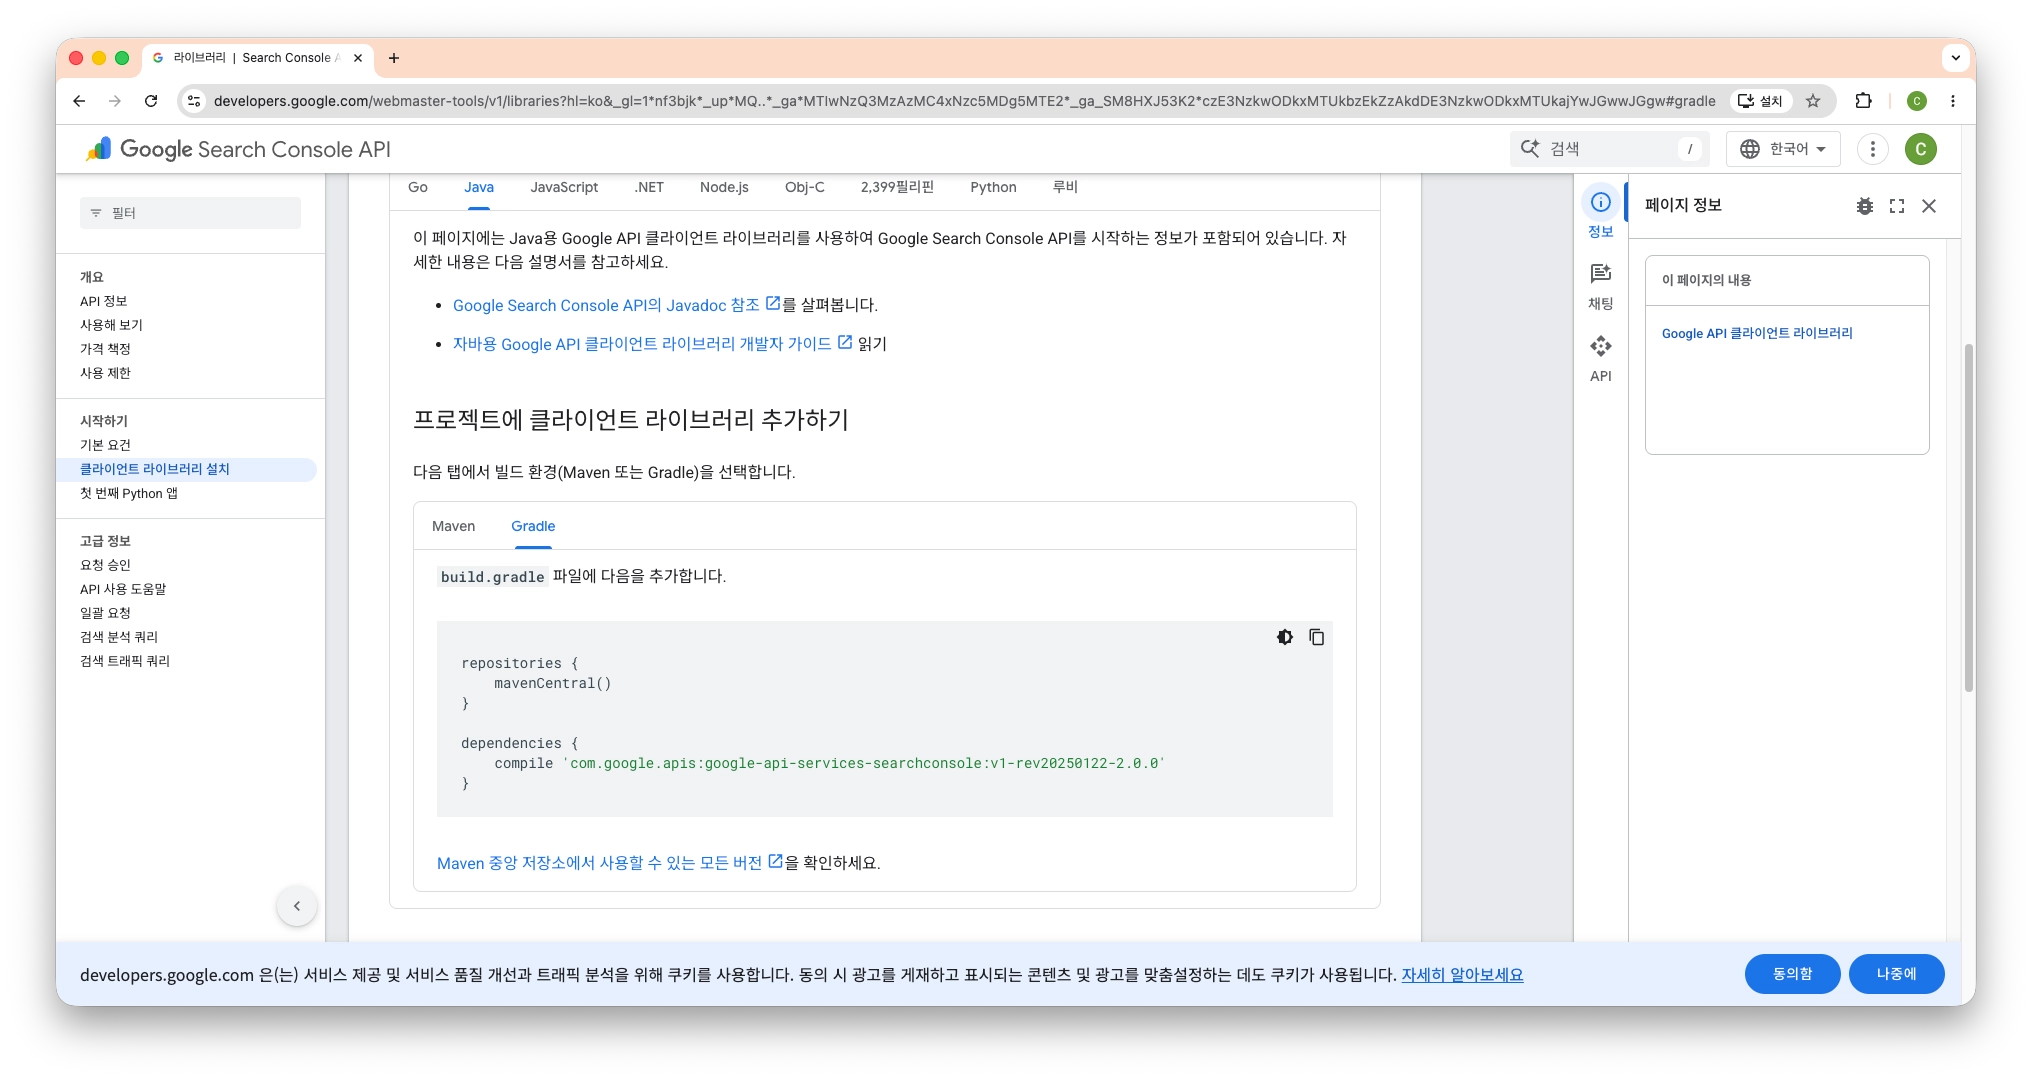2032x1080 pixels.
Task: Bookmark this page with star icon
Action: coord(1813,101)
